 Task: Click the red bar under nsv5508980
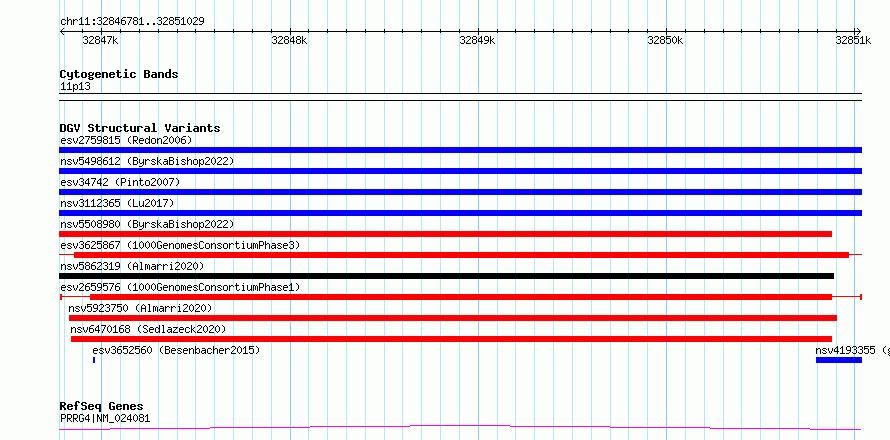pos(446,234)
